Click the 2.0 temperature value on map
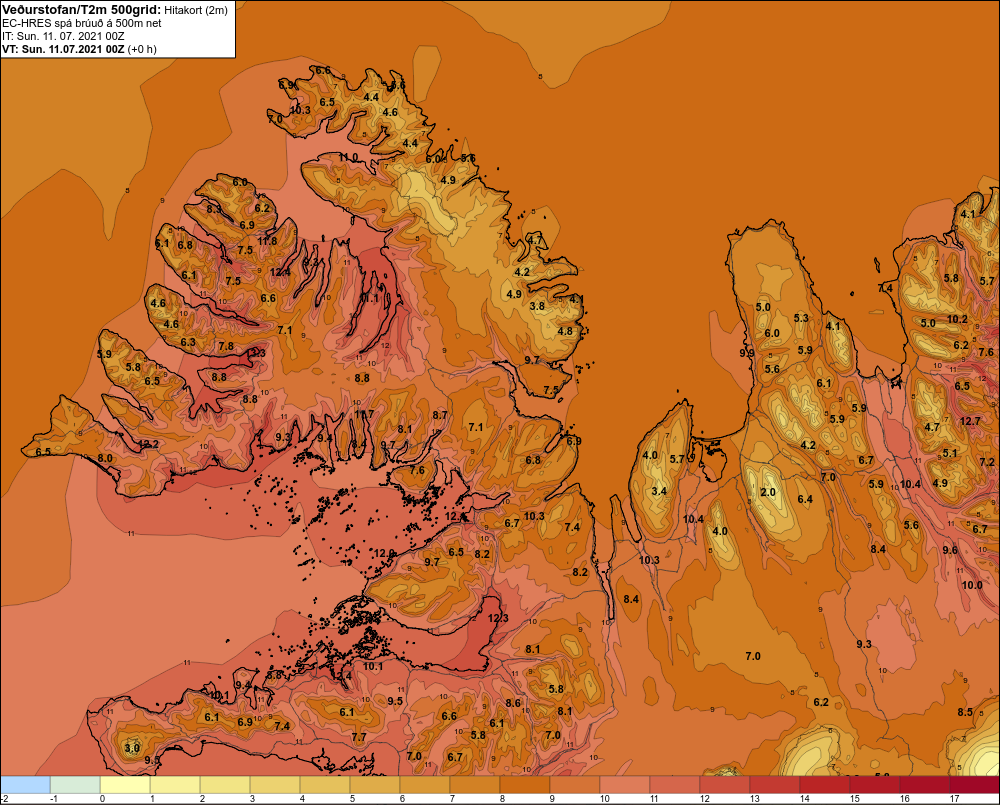The width and height of the screenshot is (1000, 805). click(x=768, y=492)
